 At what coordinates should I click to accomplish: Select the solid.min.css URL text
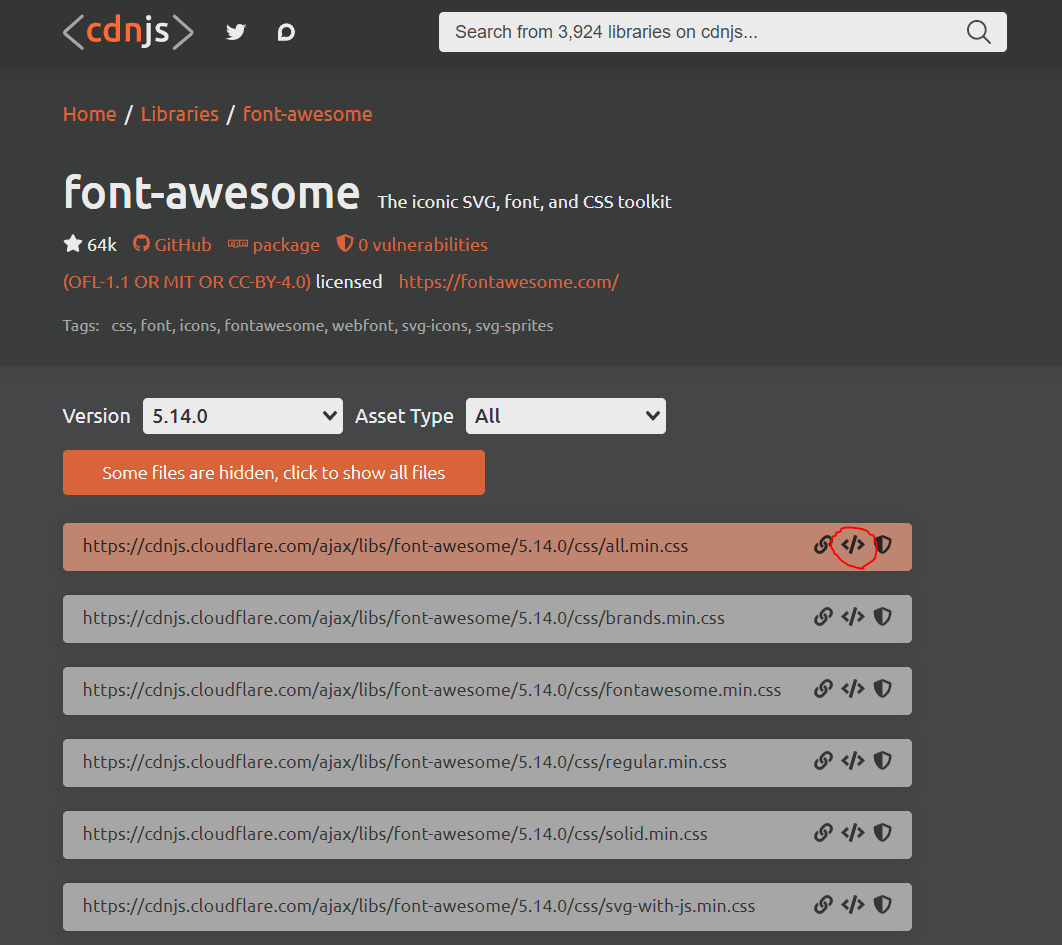(395, 834)
